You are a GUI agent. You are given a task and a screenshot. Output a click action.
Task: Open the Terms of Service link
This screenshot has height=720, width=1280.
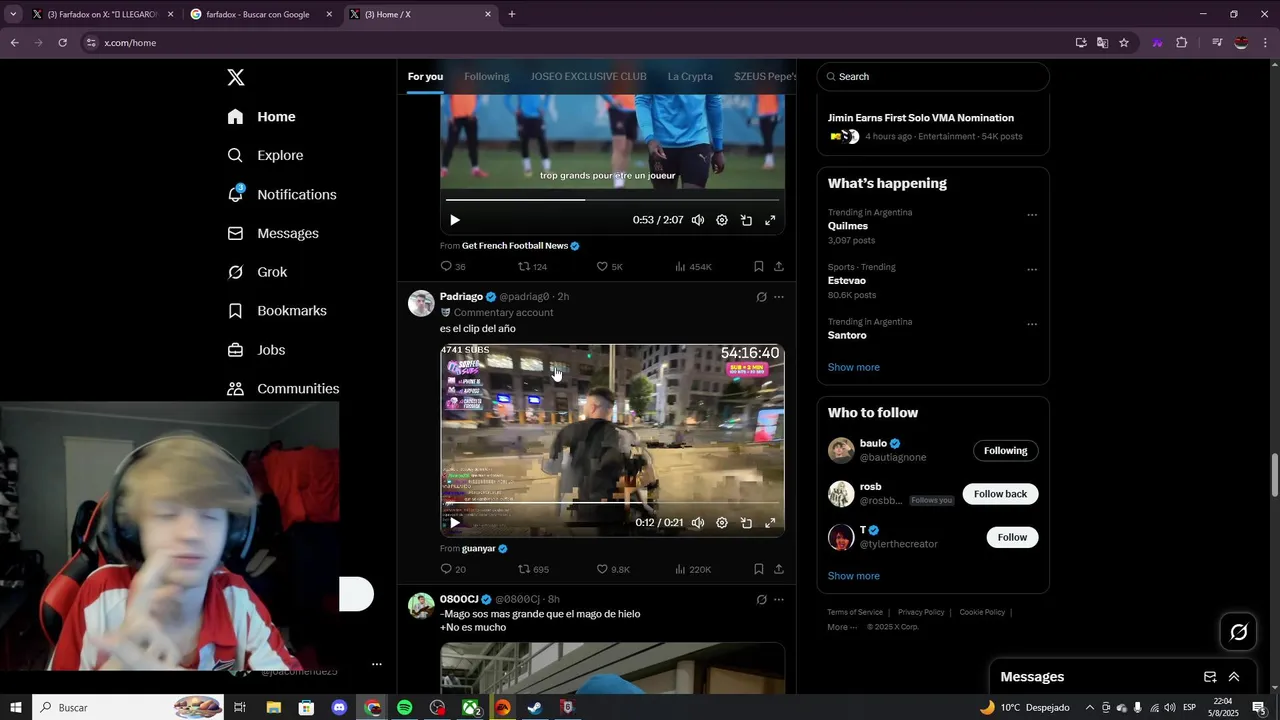coord(855,612)
